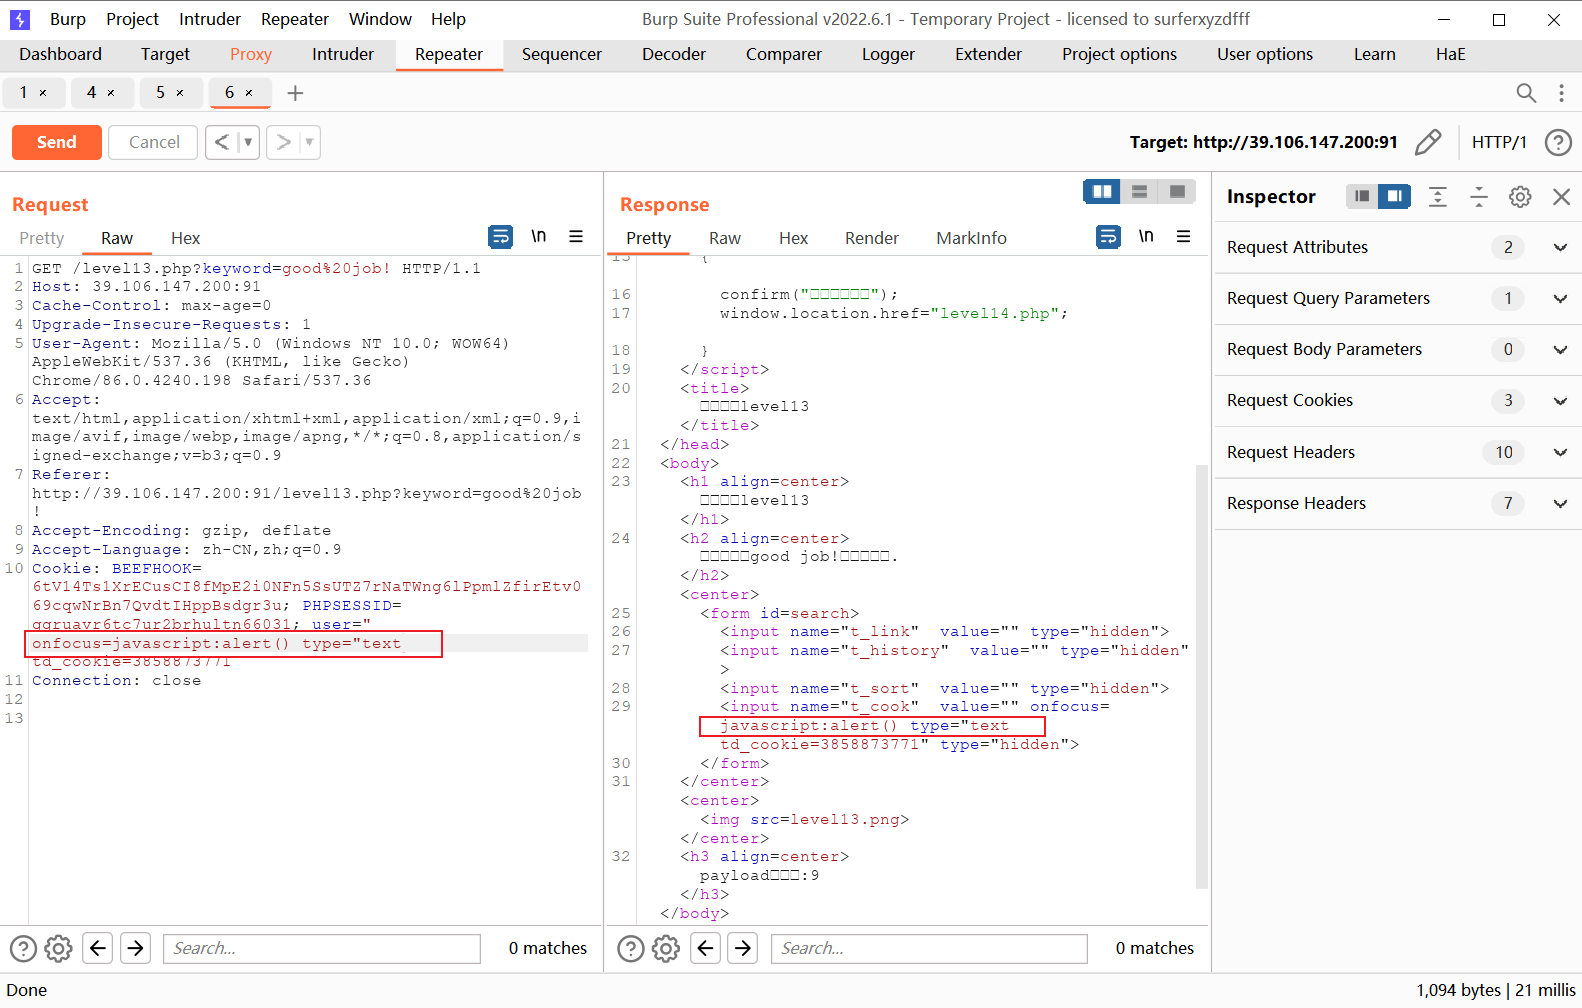1582x1008 pixels.
Task: Open the response Render view
Action: click(x=872, y=238)
